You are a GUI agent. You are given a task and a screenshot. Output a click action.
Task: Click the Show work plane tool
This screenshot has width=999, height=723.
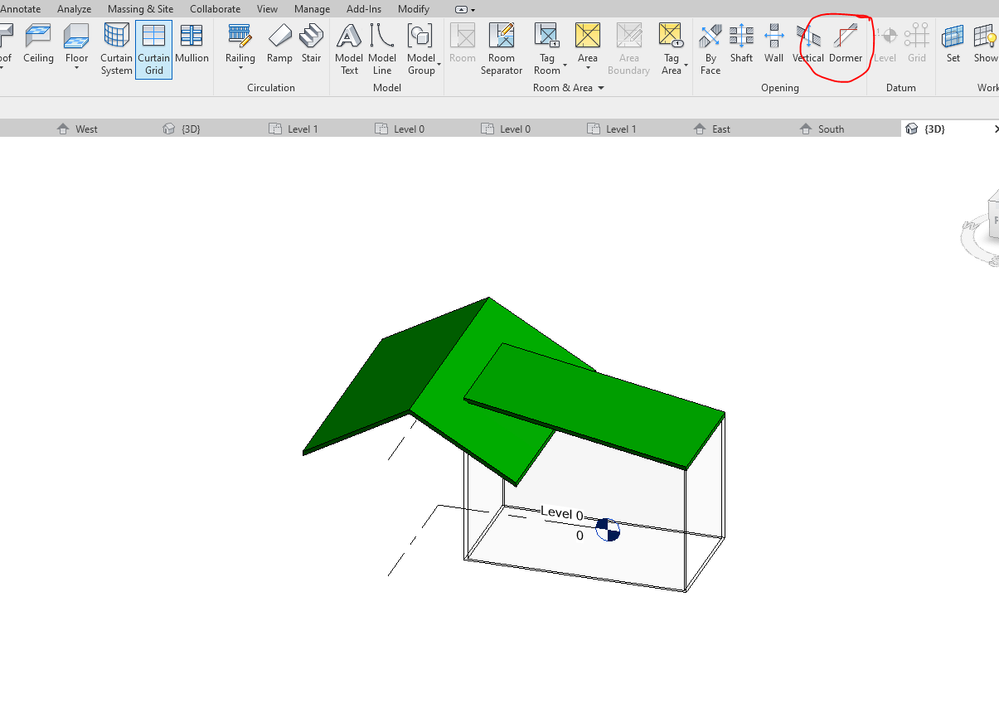[x=986, y=43]
